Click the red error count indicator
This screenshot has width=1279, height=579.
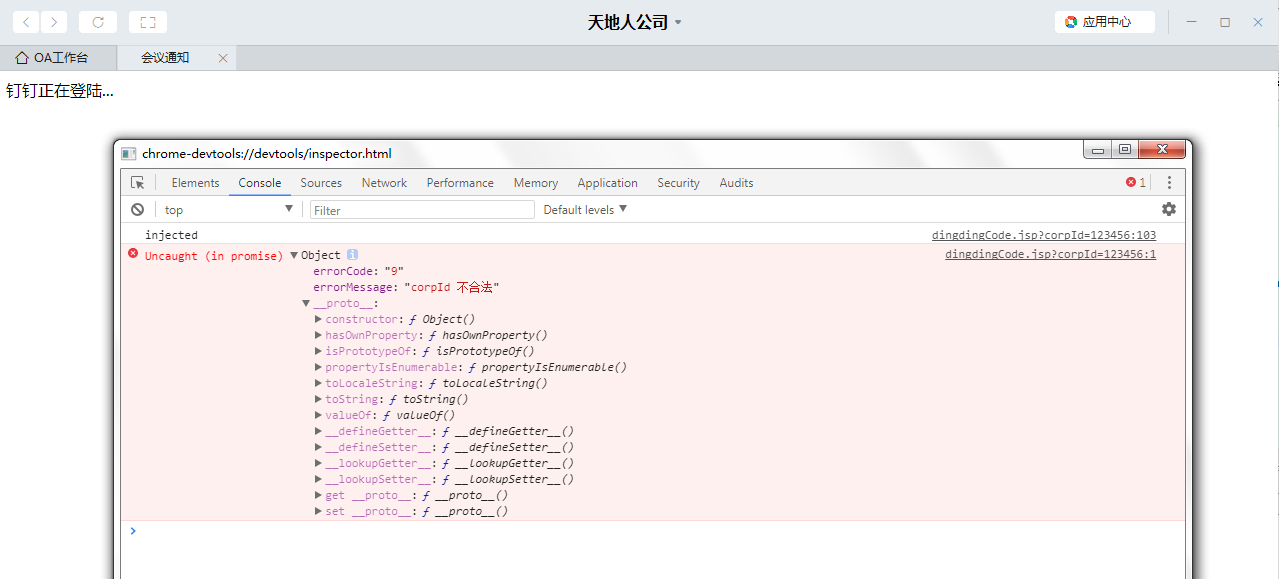click(1136, 183)
